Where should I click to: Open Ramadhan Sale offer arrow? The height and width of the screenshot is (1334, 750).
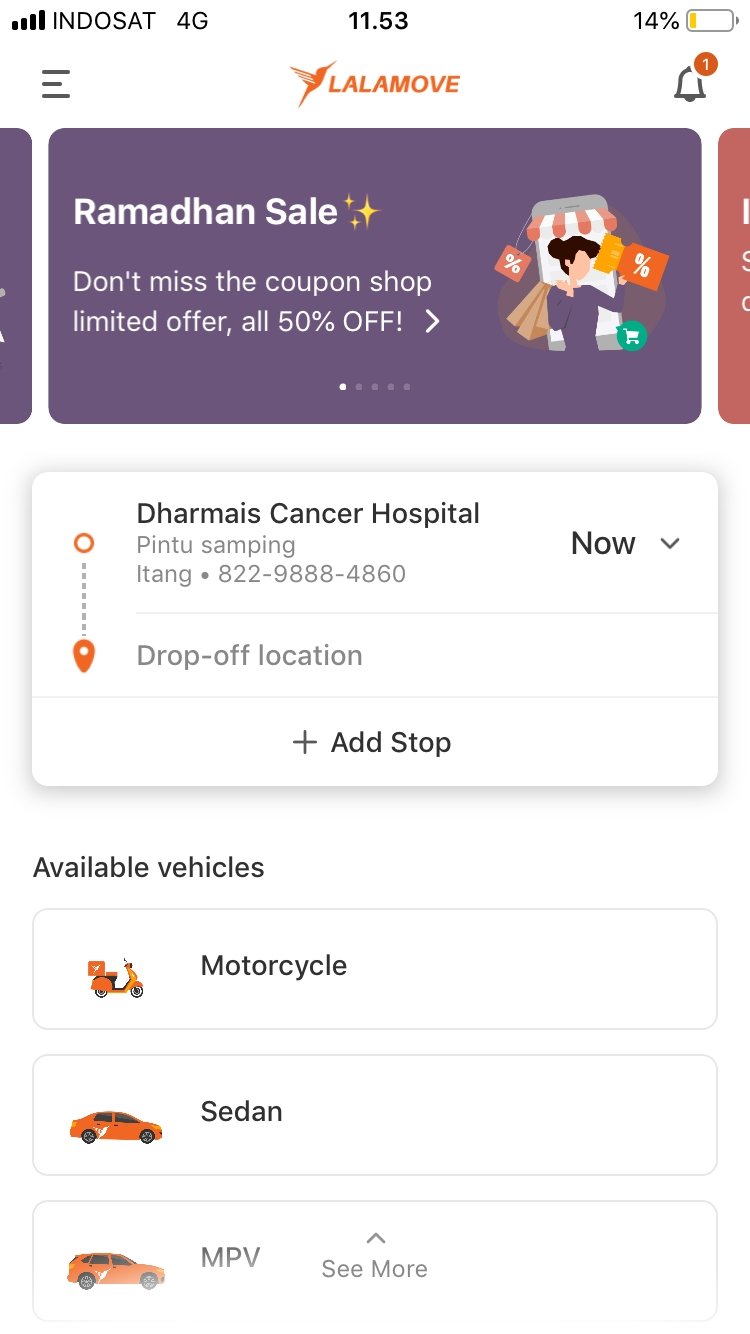pyautogui.click(x=432, y=321)
